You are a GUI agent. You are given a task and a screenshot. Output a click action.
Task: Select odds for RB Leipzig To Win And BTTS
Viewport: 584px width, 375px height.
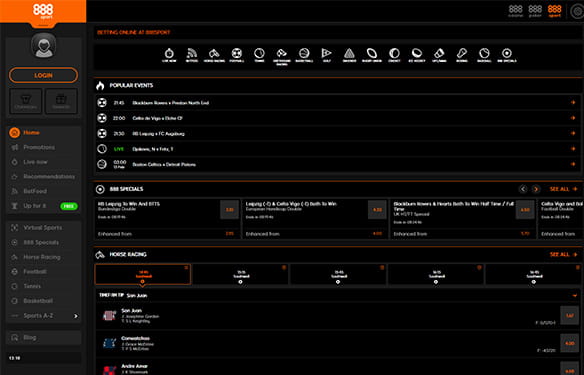(229, 210)
